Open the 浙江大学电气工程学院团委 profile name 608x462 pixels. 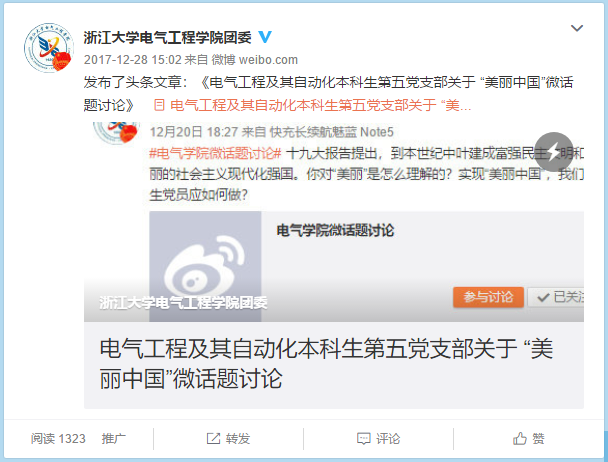click(167, 37)
